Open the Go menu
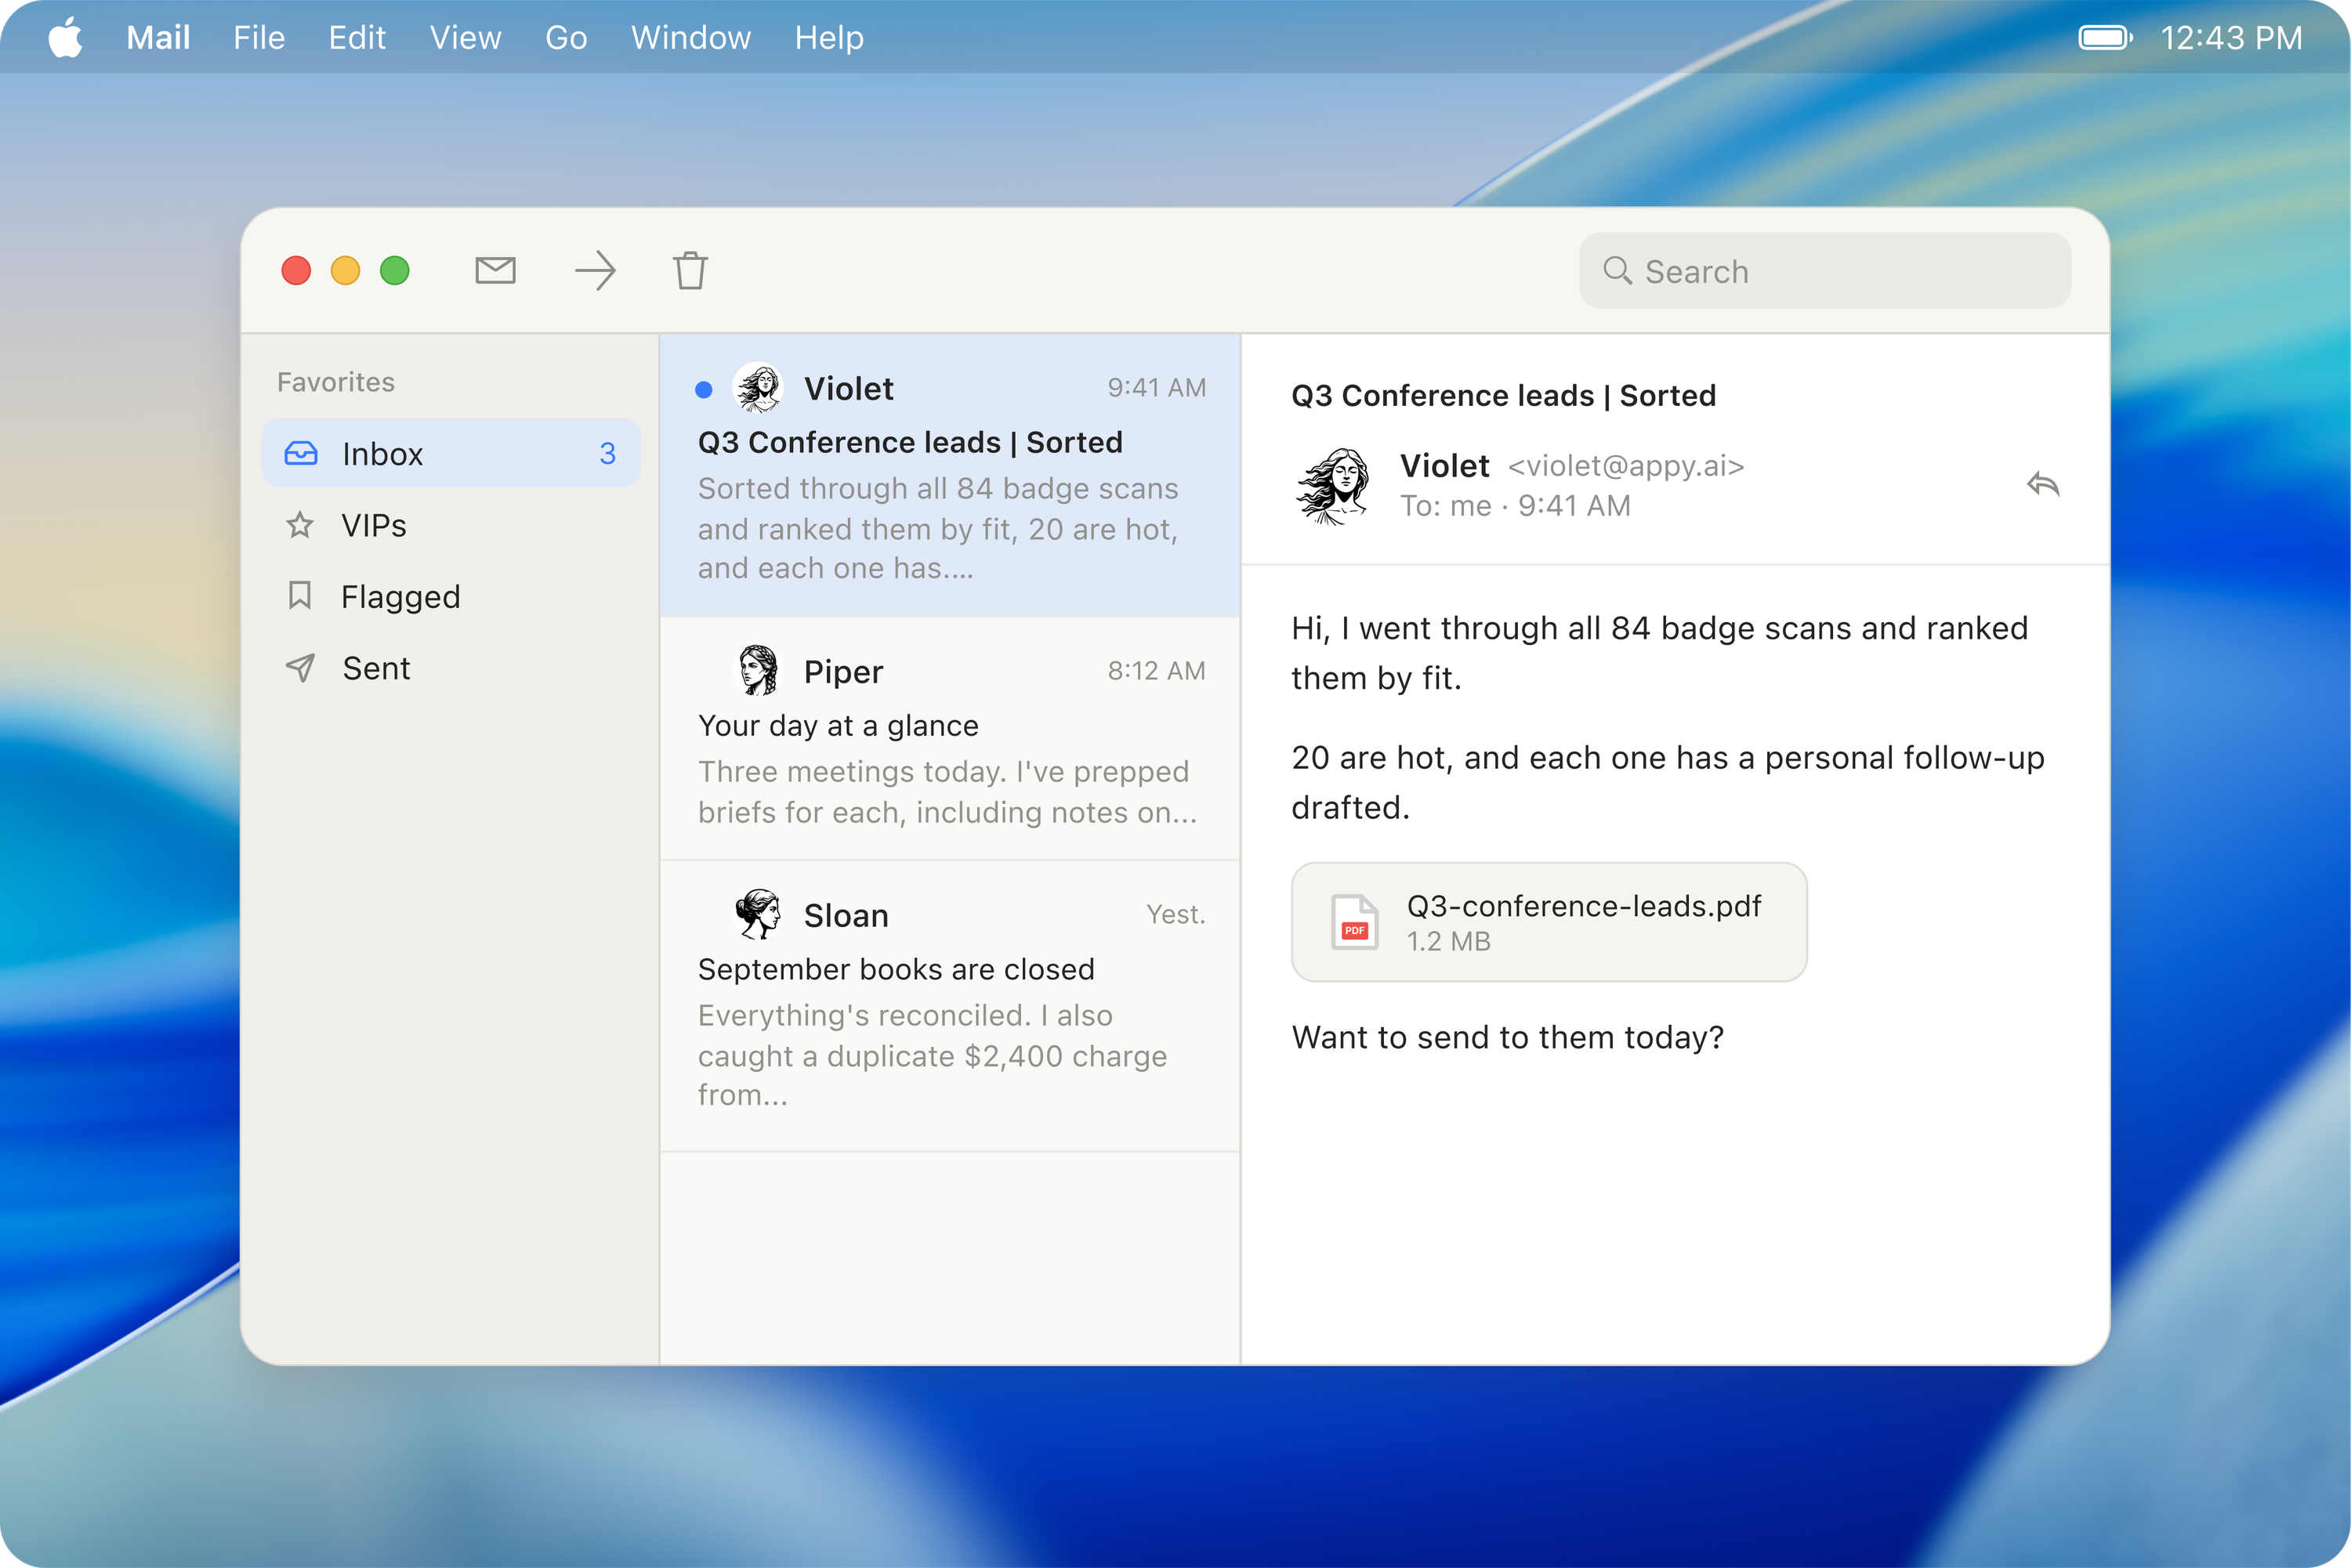Viewport: 2351px width, 1568px height. 566,37
